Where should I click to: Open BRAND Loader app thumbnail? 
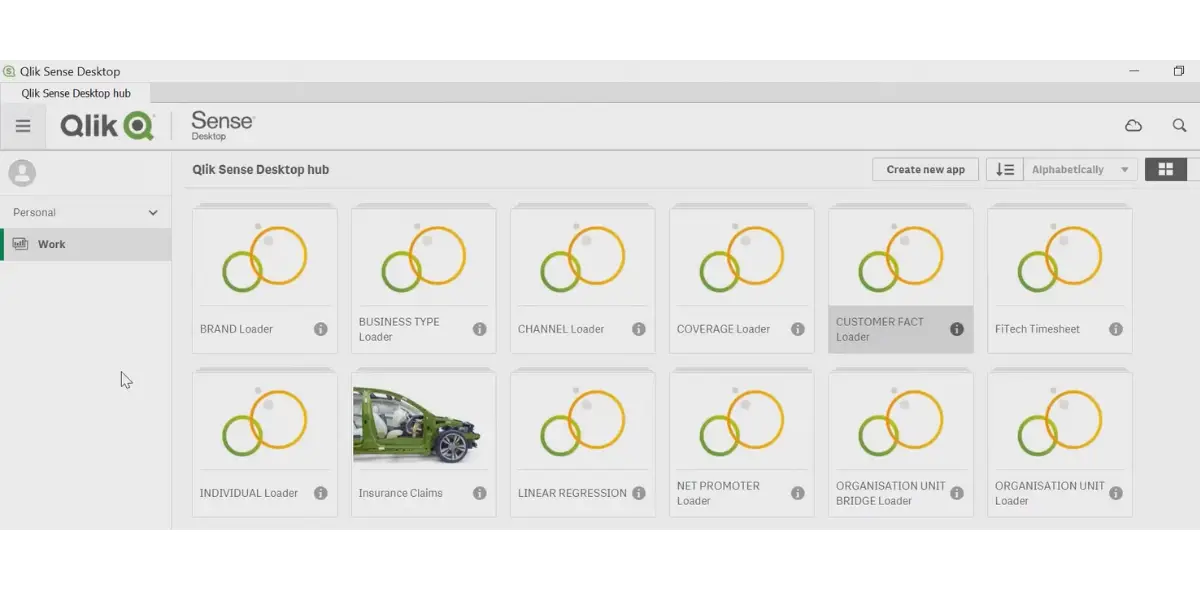265,257
